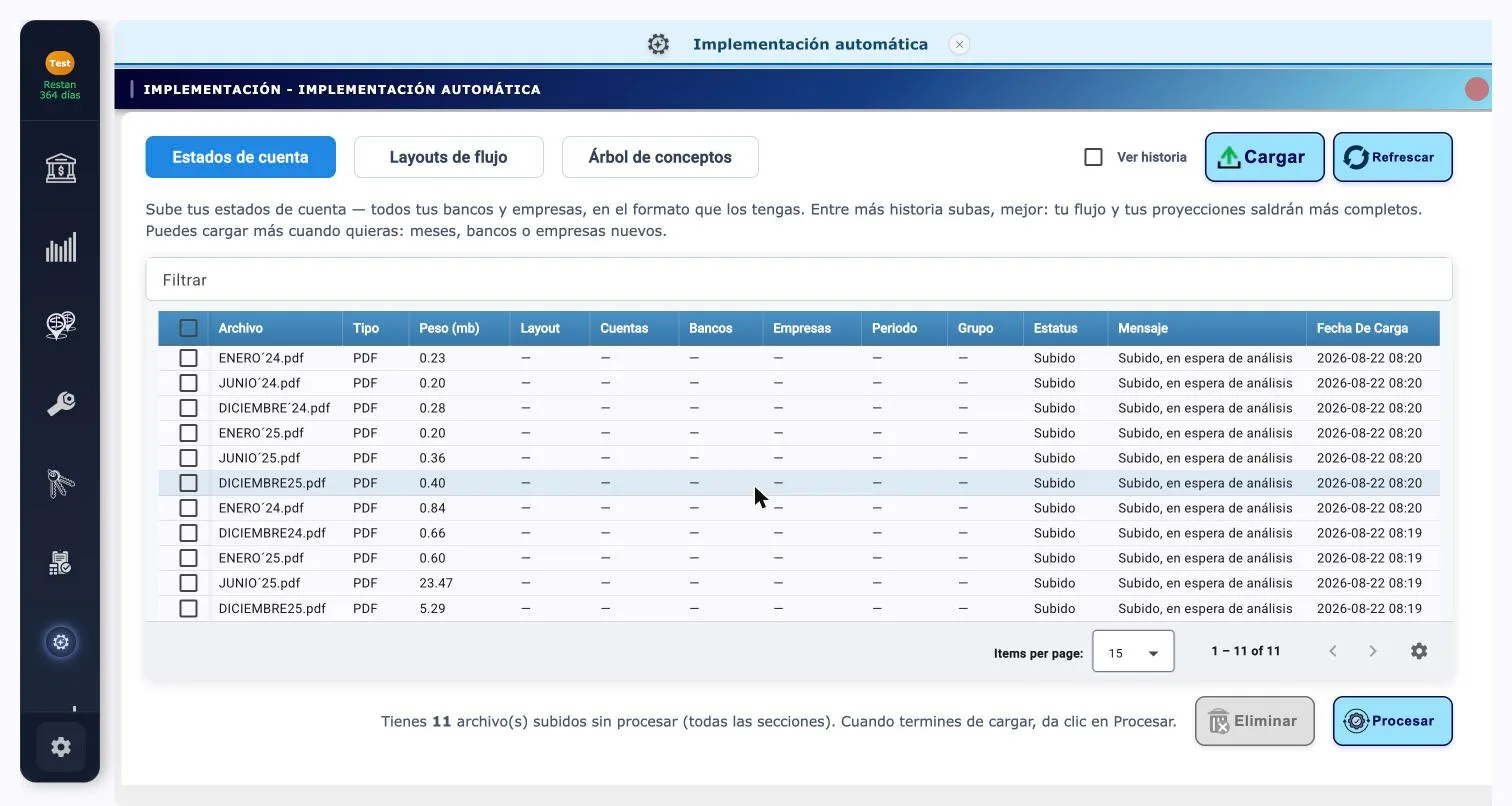Check the ENERO´24.pdf 0.23 mb row checkbox

pos(188,358)
